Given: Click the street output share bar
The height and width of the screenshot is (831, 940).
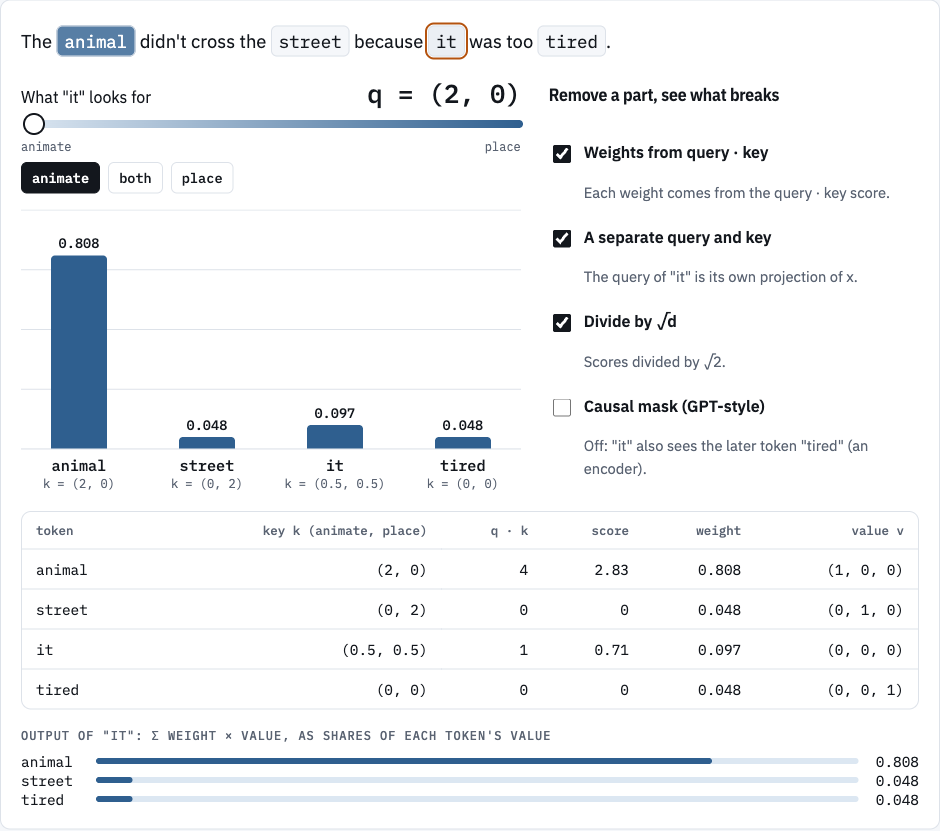Looking at the screenshot, I should pos(477,780).
